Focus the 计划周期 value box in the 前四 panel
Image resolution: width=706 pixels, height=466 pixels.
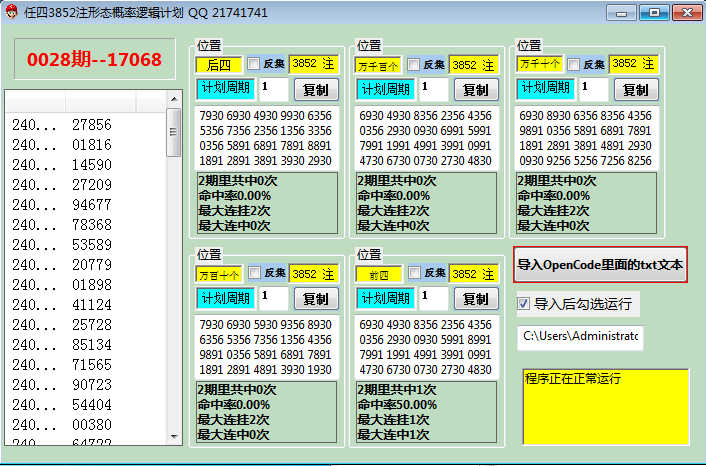(x=433, y=298)
